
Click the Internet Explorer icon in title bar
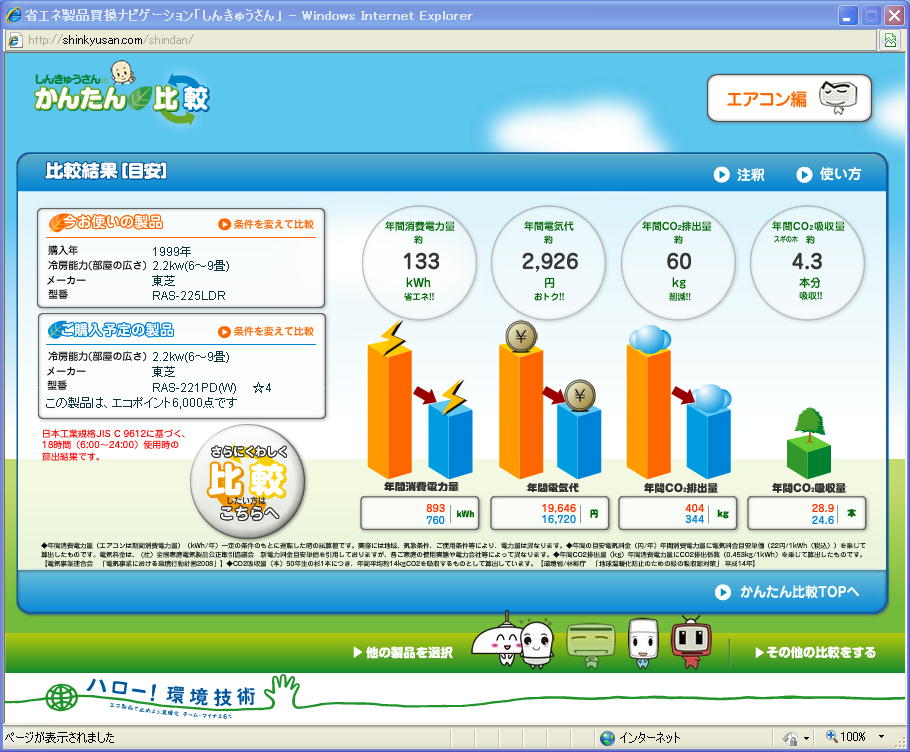pyautogui.click(x=13, y=15)
